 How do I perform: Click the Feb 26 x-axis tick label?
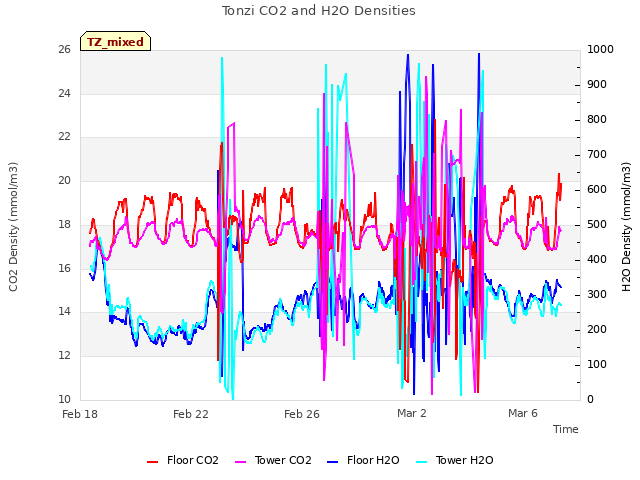pyautogui.click(x=302, y=414)
